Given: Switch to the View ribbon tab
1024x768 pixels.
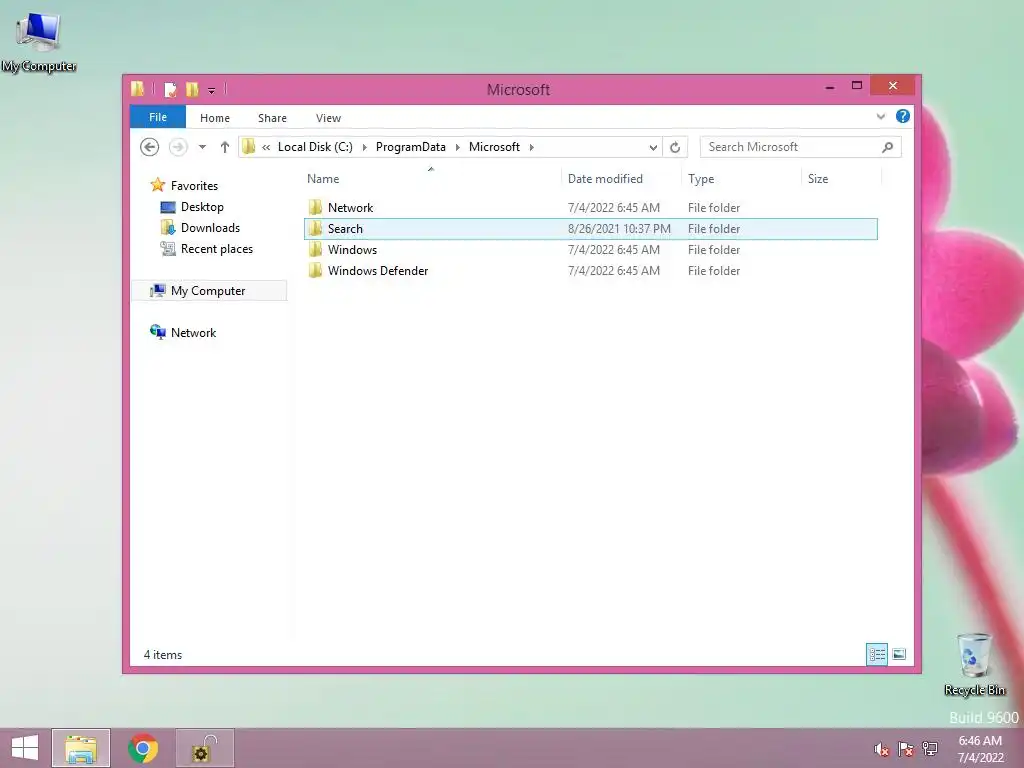Looking at the screenshot, I should point(328,118).
